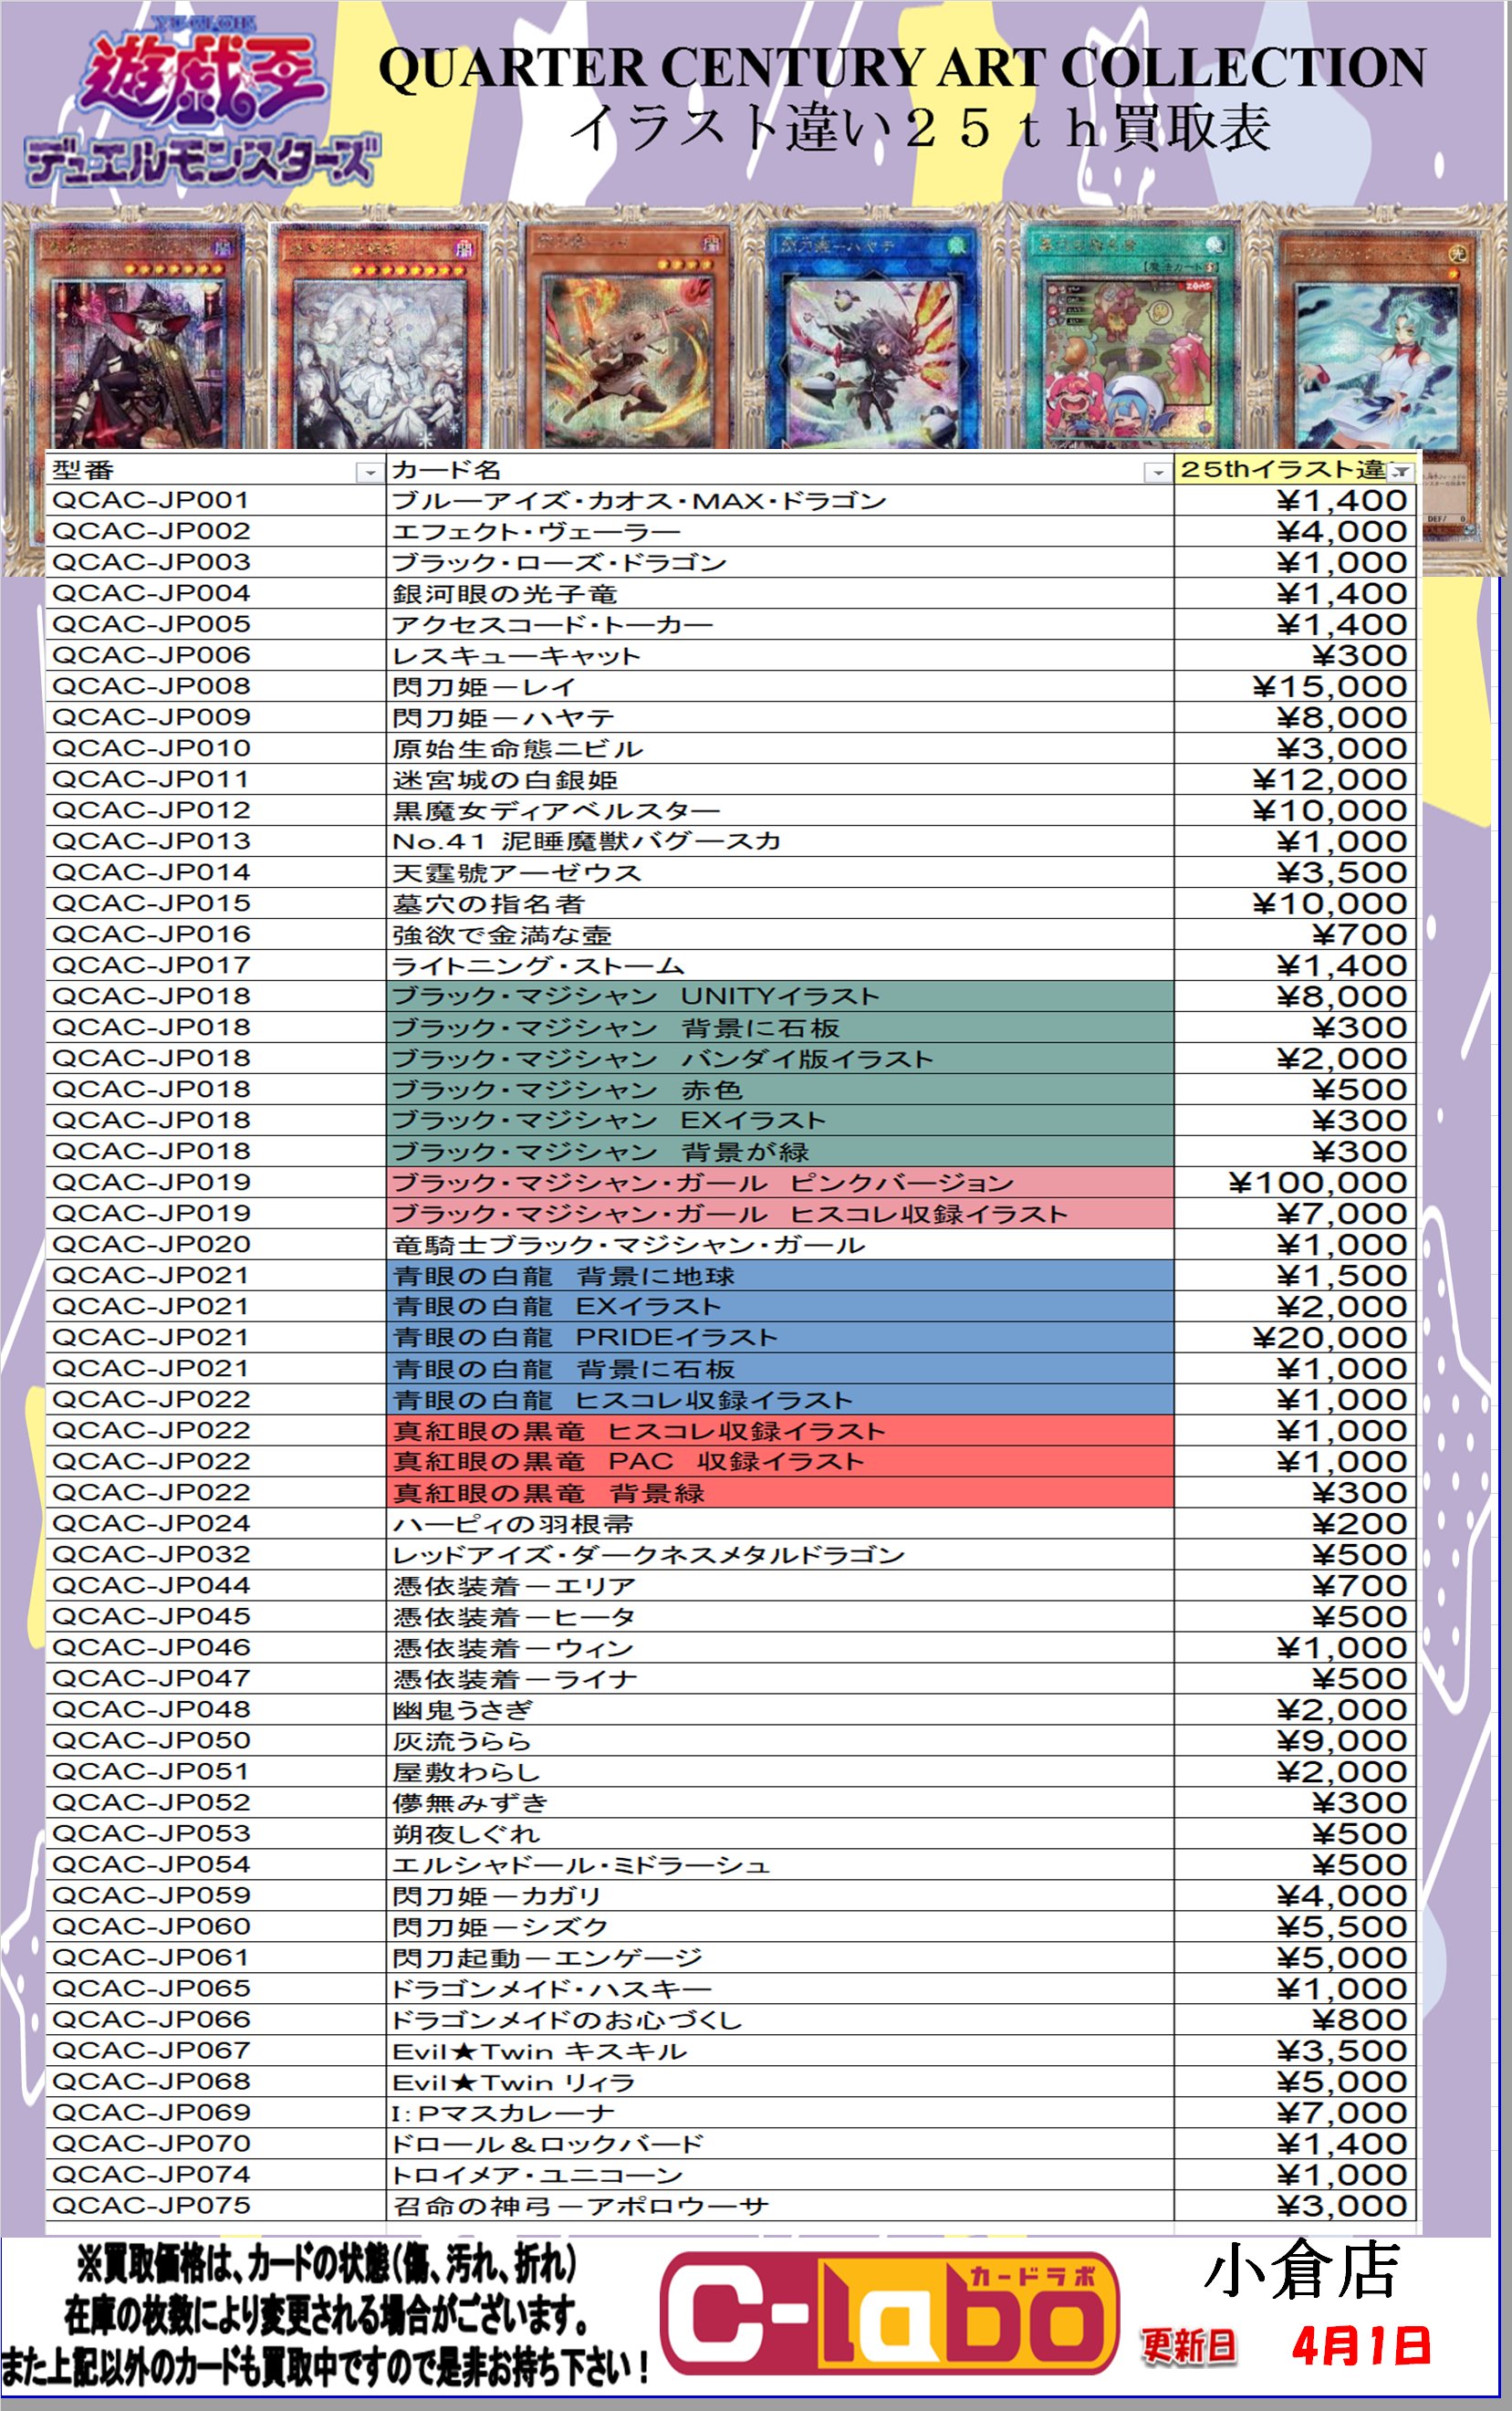This screenshot has width=1512, height=2411.
Task: Select the ドロール＆ロックバード cell
Action: pos(780,2144)
